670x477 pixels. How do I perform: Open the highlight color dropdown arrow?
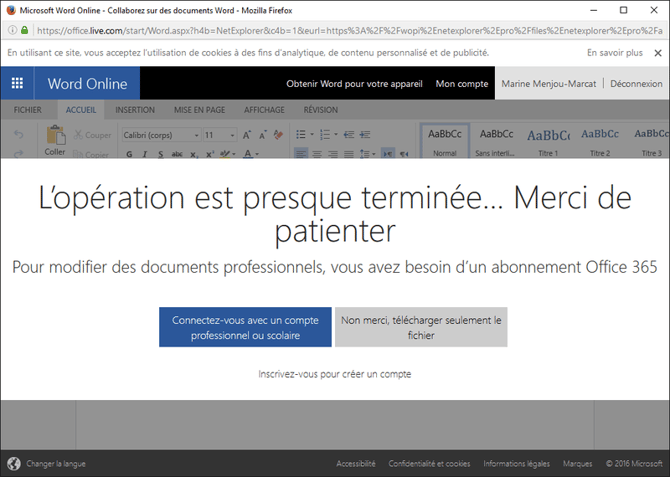[233, 154]
